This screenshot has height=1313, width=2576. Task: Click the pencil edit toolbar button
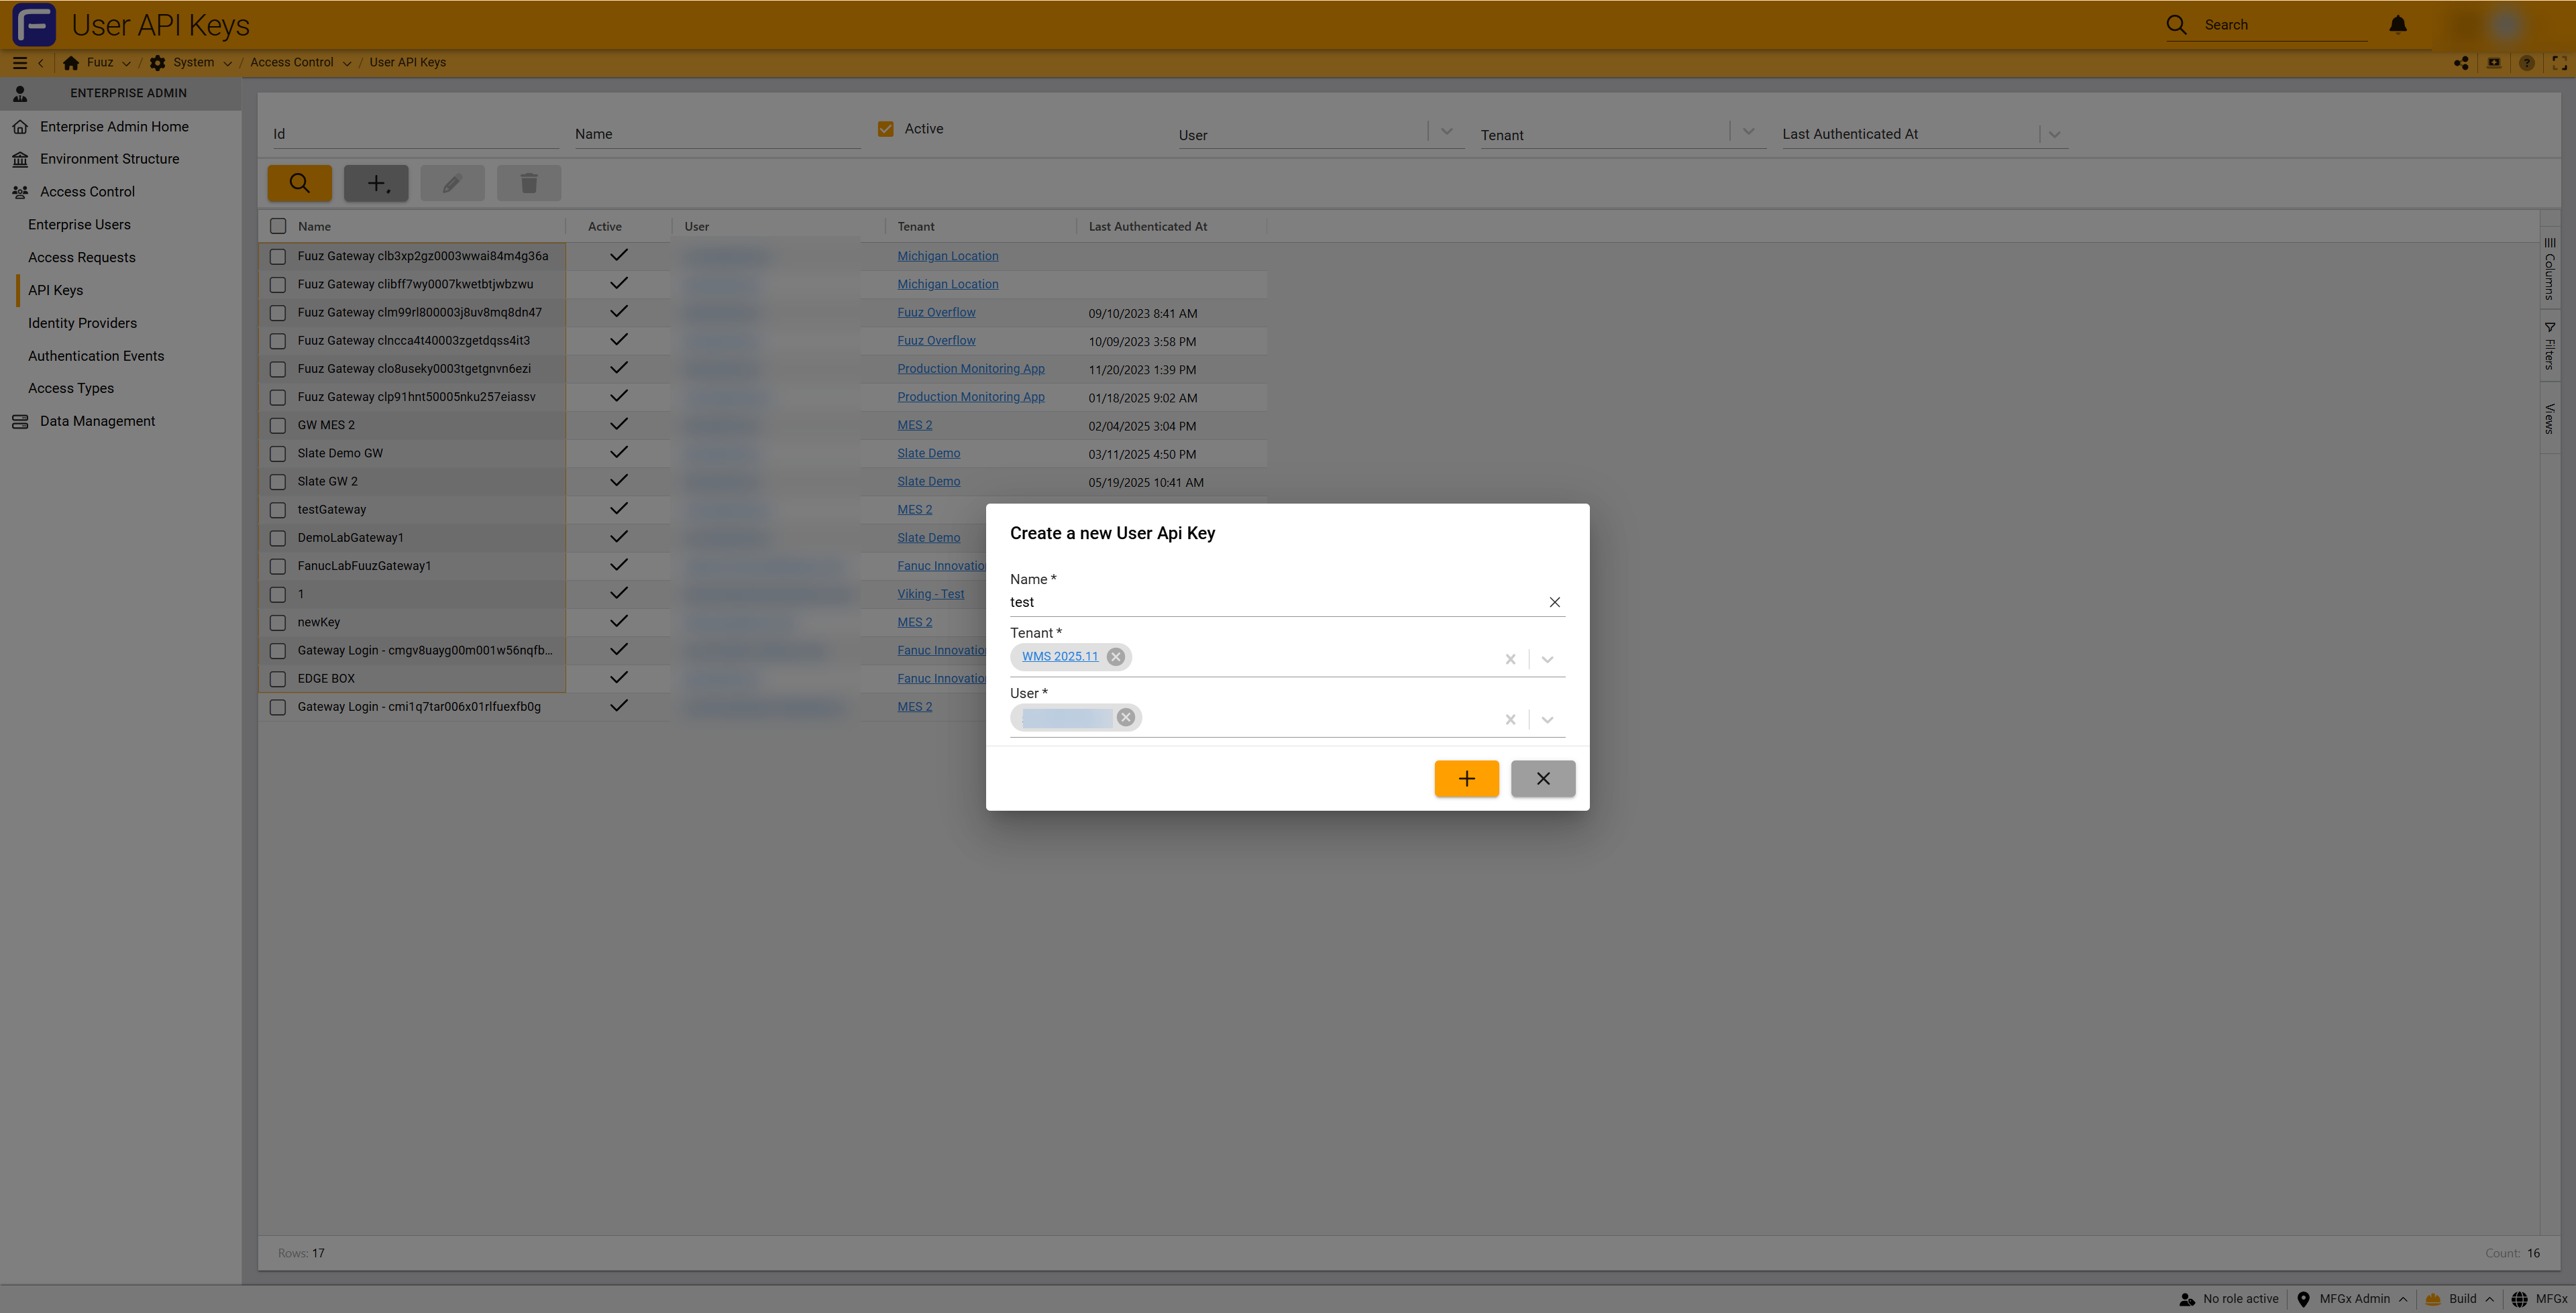(x=452, y=183)
